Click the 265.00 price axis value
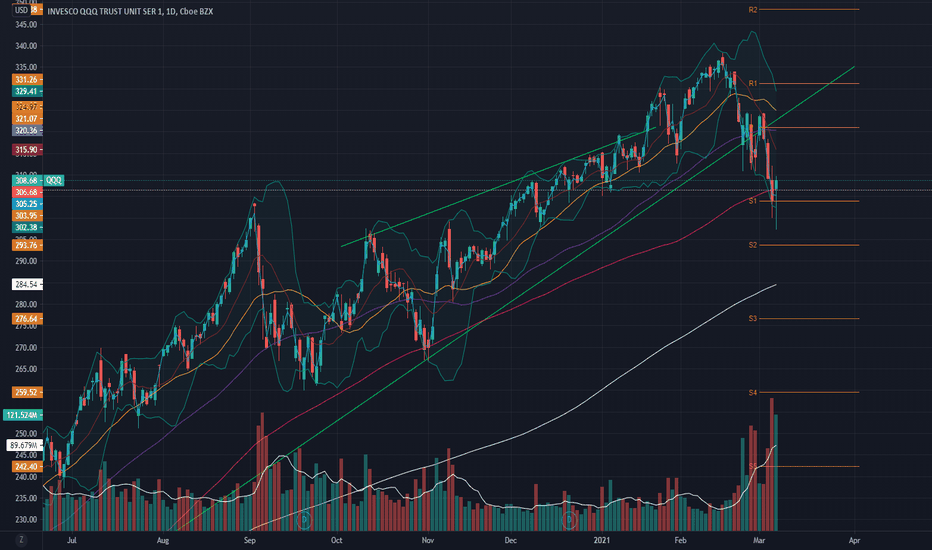Viewport: 932px width, 550px height. [26, 369]
